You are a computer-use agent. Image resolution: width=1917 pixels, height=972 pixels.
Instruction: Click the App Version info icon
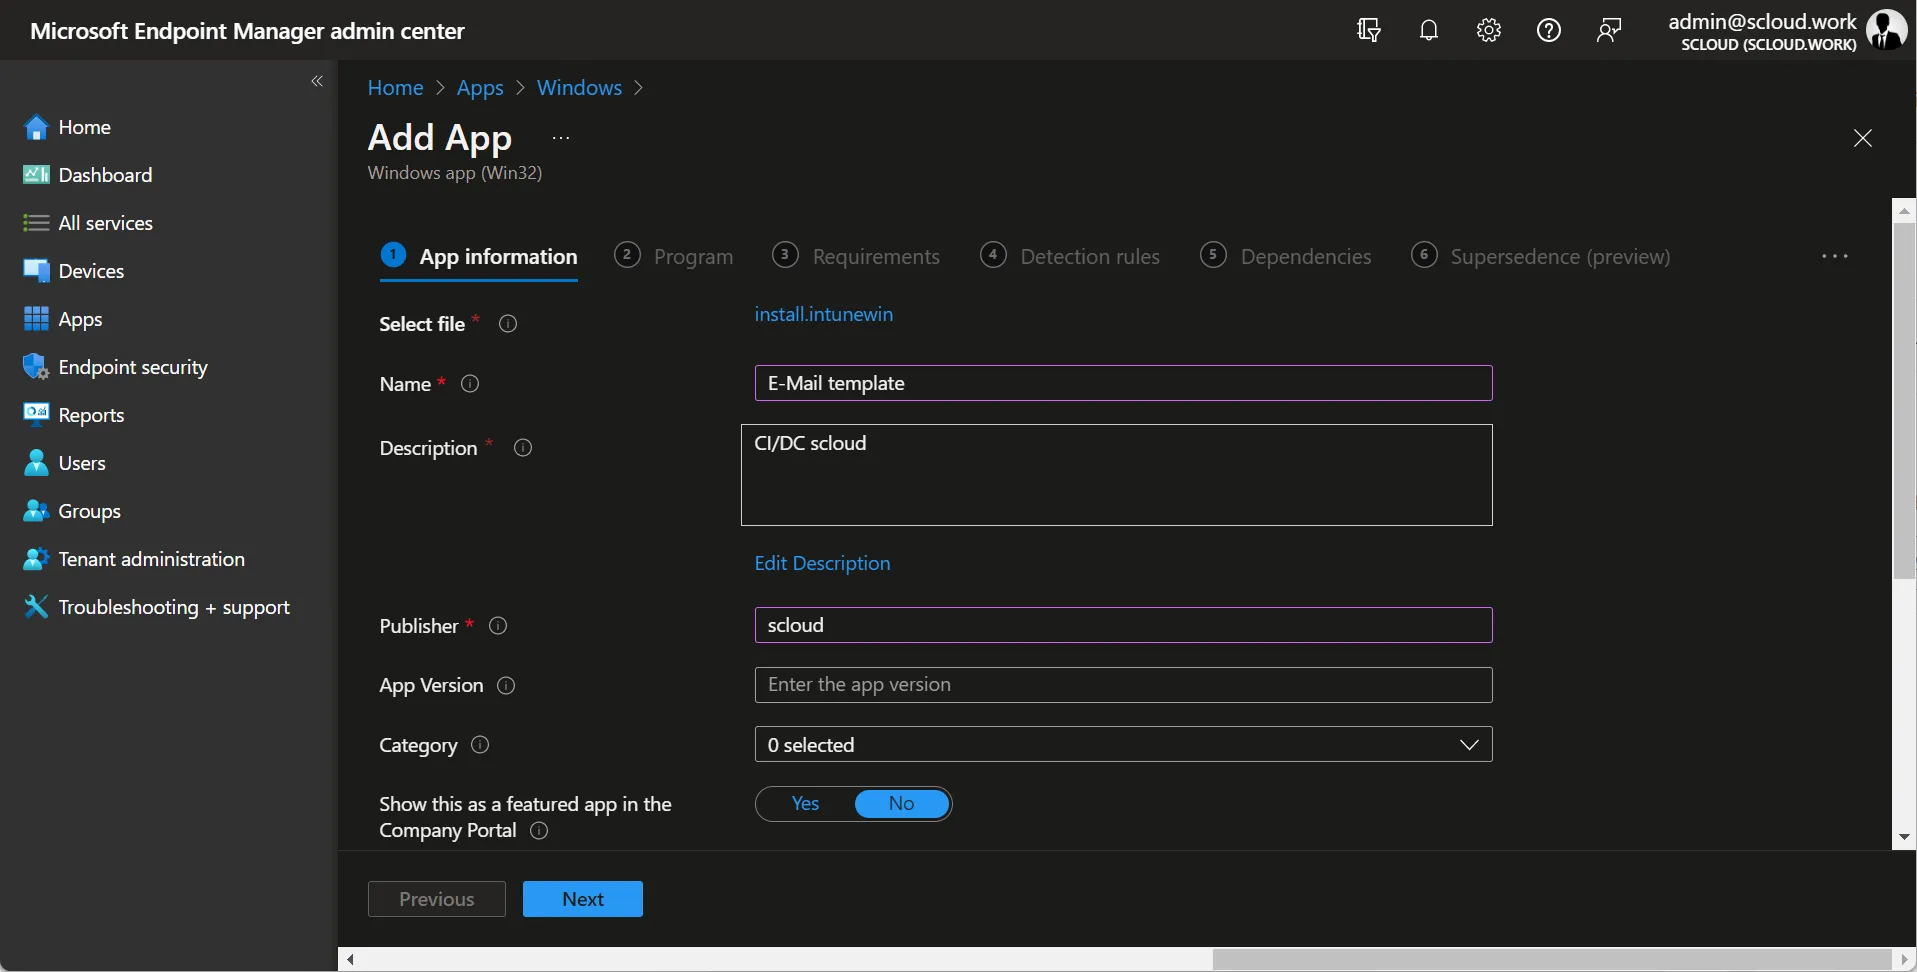coord(506,686)
